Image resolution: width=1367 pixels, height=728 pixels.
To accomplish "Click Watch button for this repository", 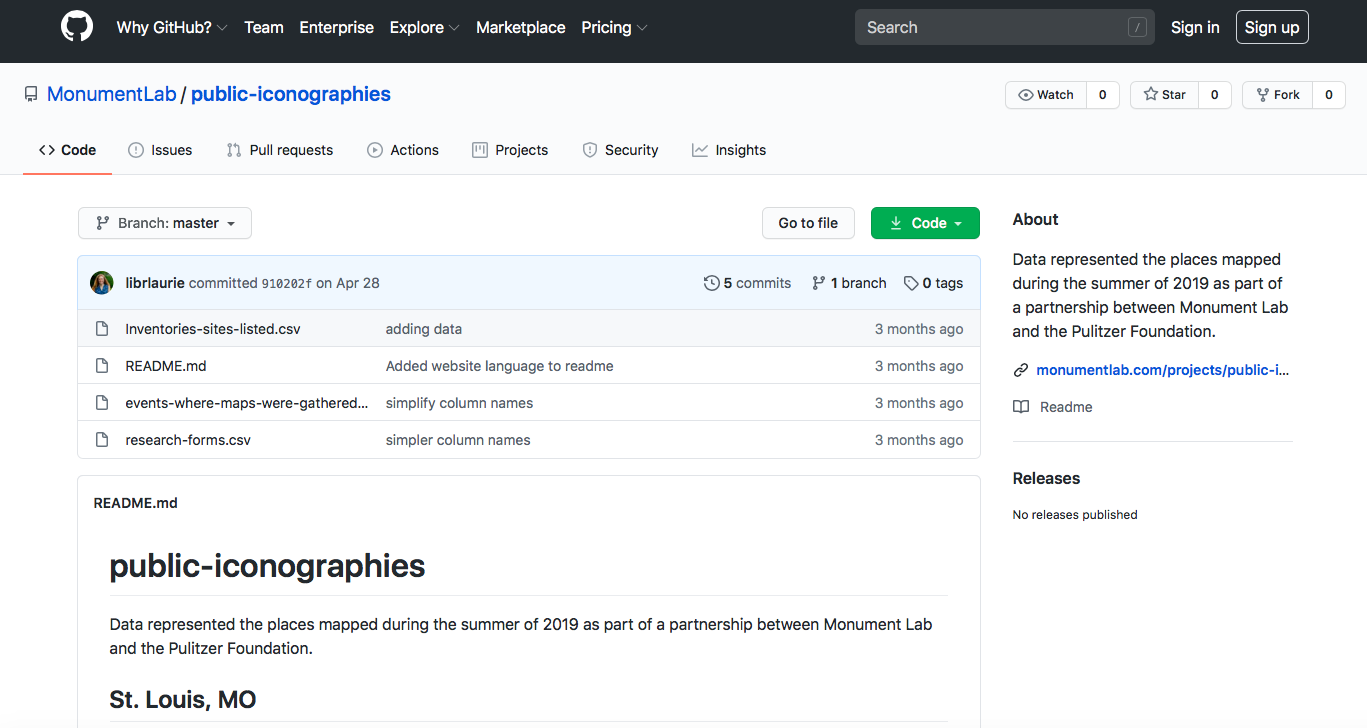I will [x=1046, y=95].
